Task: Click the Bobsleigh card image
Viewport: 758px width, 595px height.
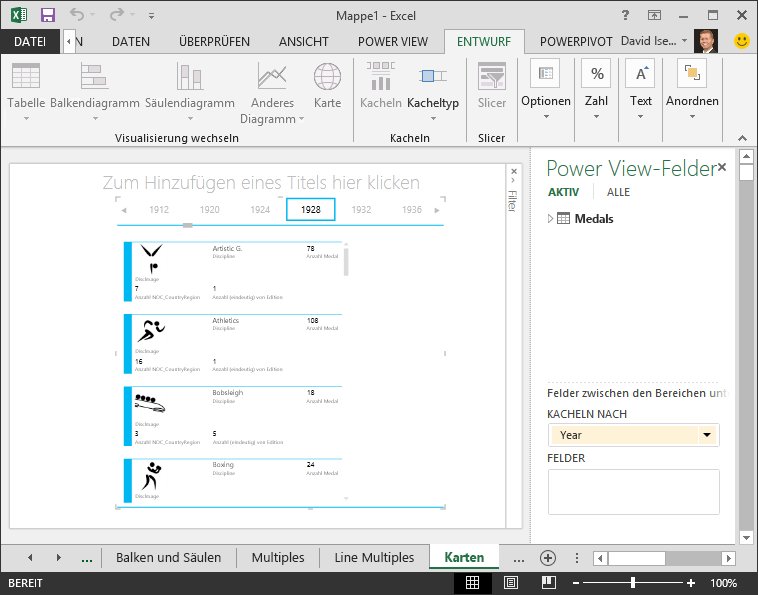Action: [x=150, y=404]
